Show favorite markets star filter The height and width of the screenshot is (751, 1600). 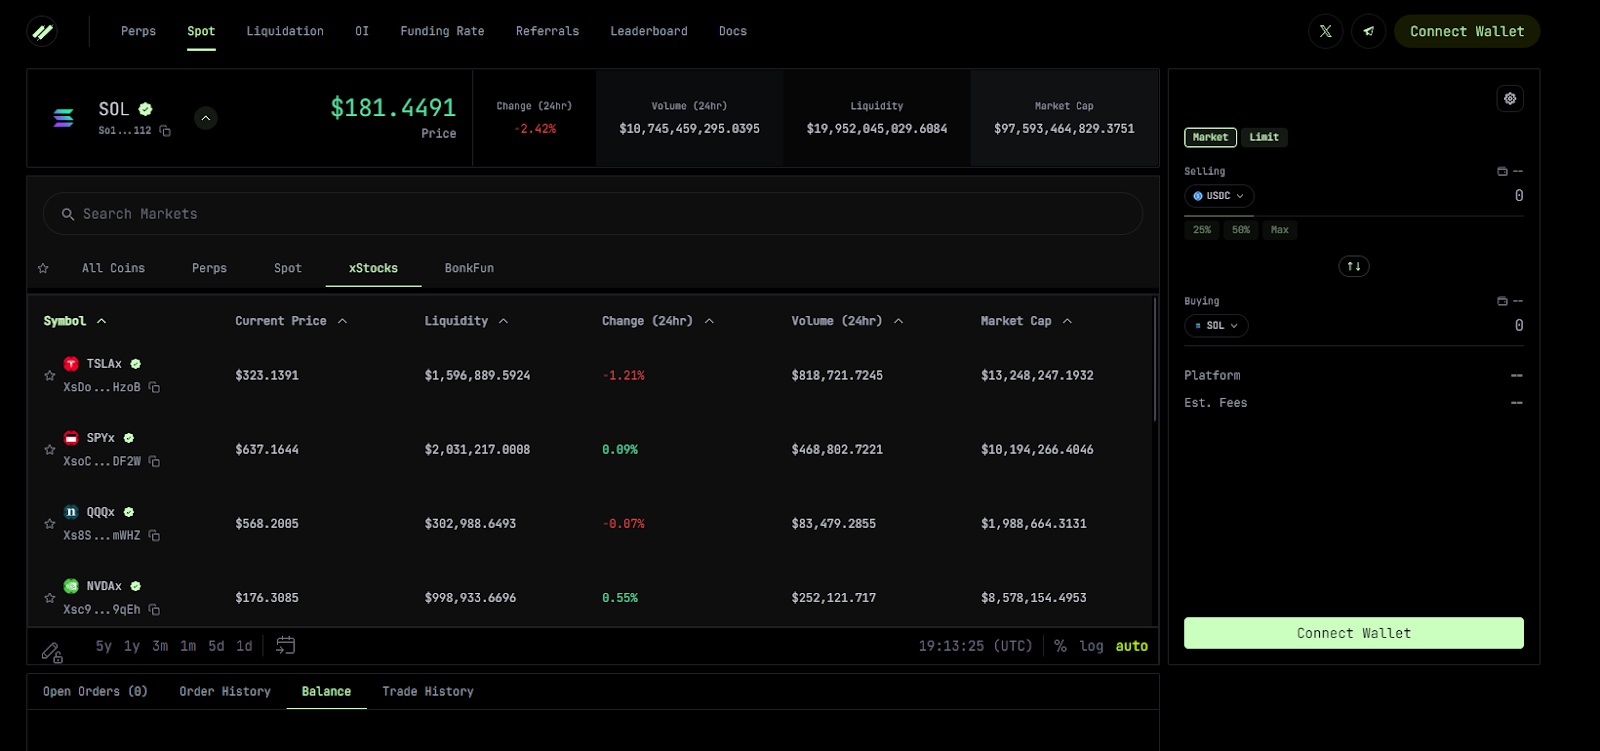(43, 268)
